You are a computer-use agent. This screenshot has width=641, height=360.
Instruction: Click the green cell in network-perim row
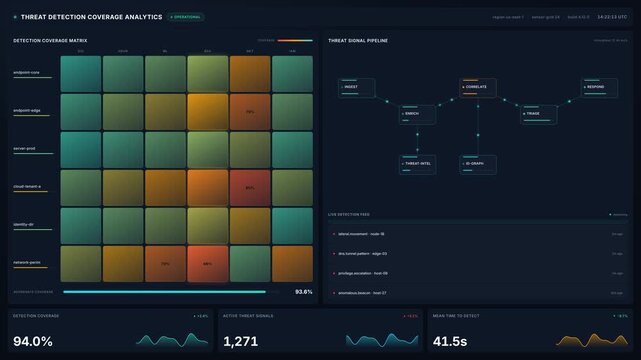[x=250, y=264]
